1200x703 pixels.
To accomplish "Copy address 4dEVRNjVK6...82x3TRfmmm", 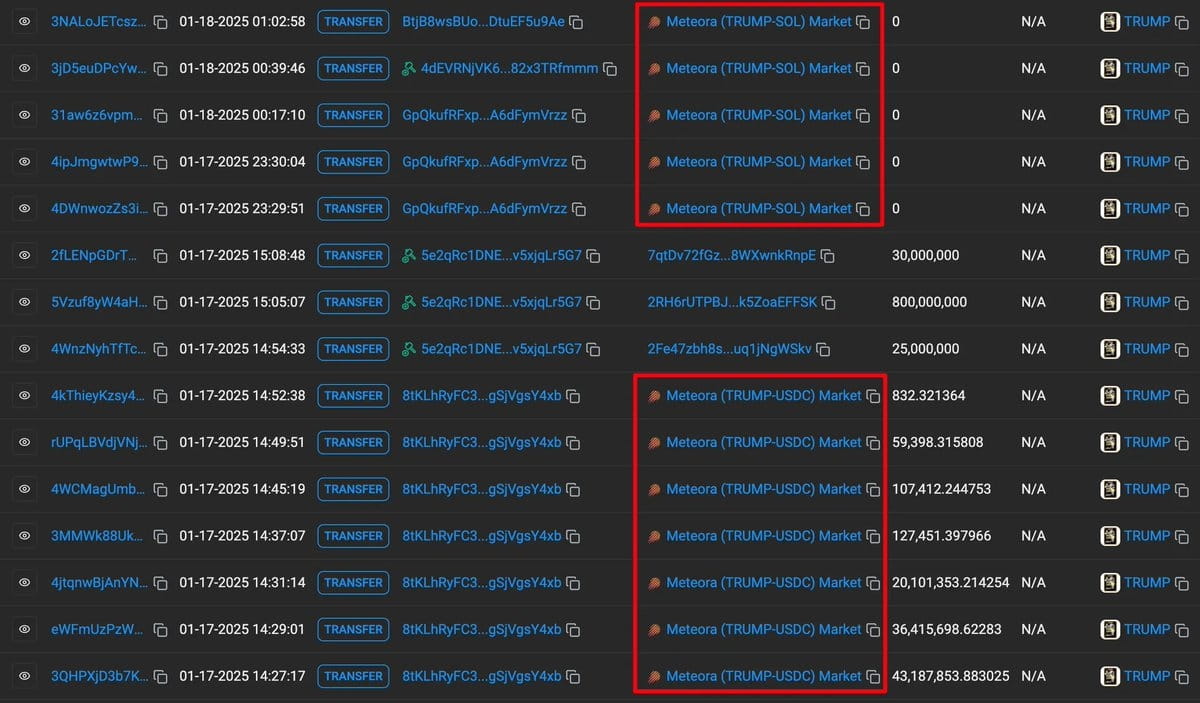I will coord(610,69).
